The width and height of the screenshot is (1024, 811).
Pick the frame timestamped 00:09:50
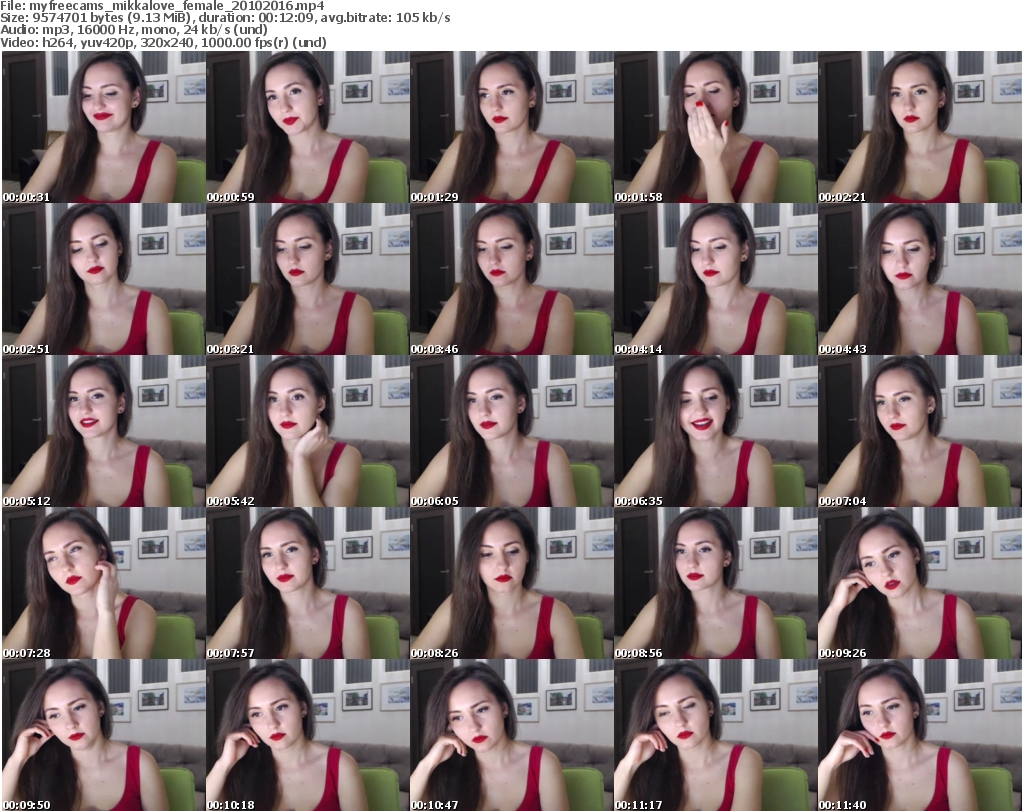pyautogui.click(x=104, y=735)
